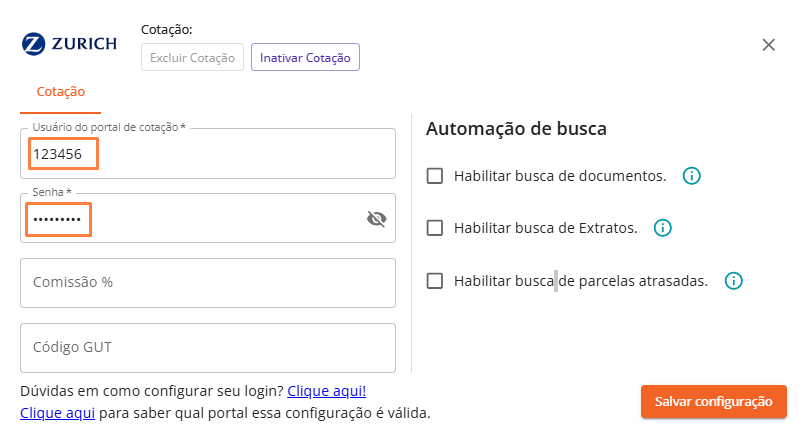Switch to the Cotação tab
Screen dimensions: 799x442
click(x=60, y=92)
